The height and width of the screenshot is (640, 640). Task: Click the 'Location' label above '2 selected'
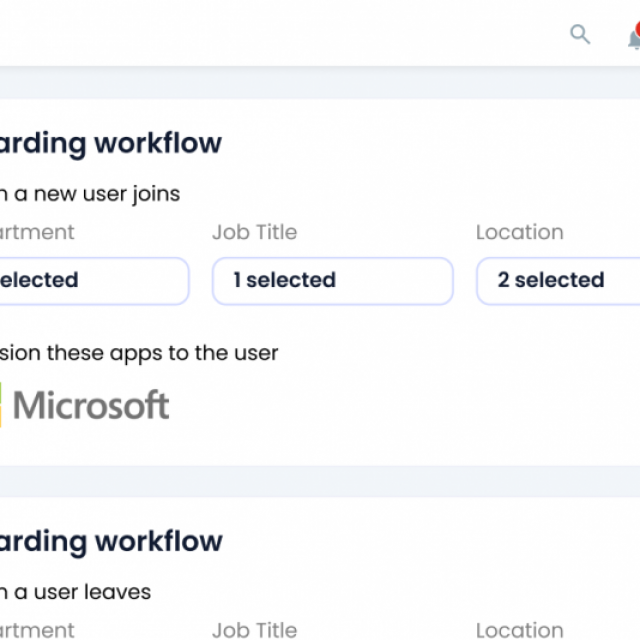click(x=520, y=232)
